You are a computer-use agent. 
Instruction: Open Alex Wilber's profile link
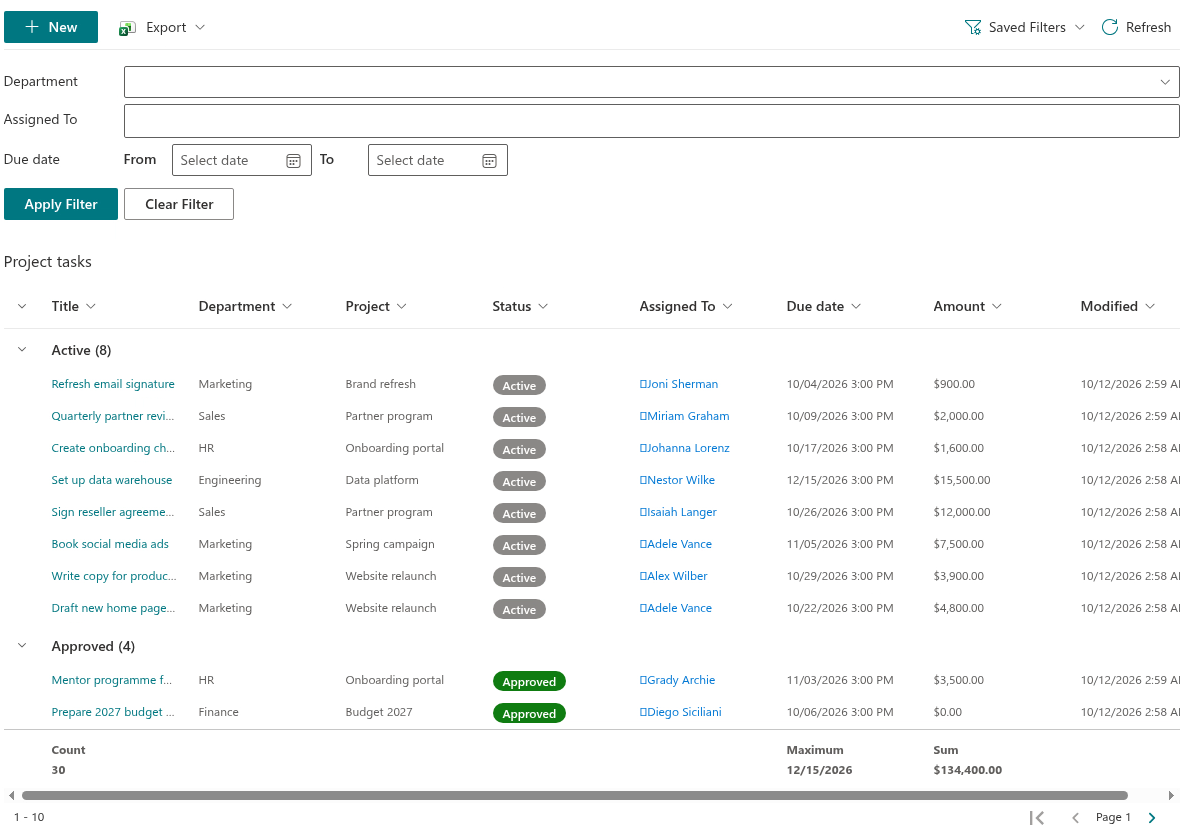coord(674,576)
